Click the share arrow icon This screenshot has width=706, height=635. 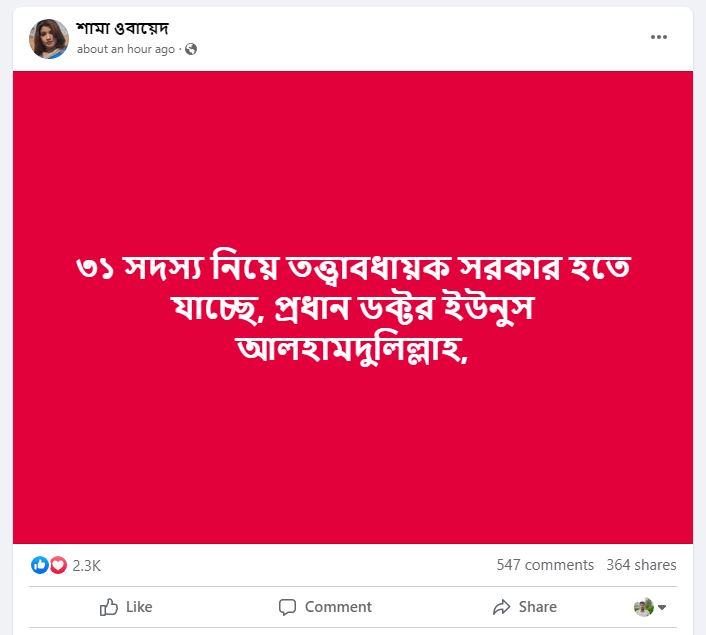[x=501, y=607]
